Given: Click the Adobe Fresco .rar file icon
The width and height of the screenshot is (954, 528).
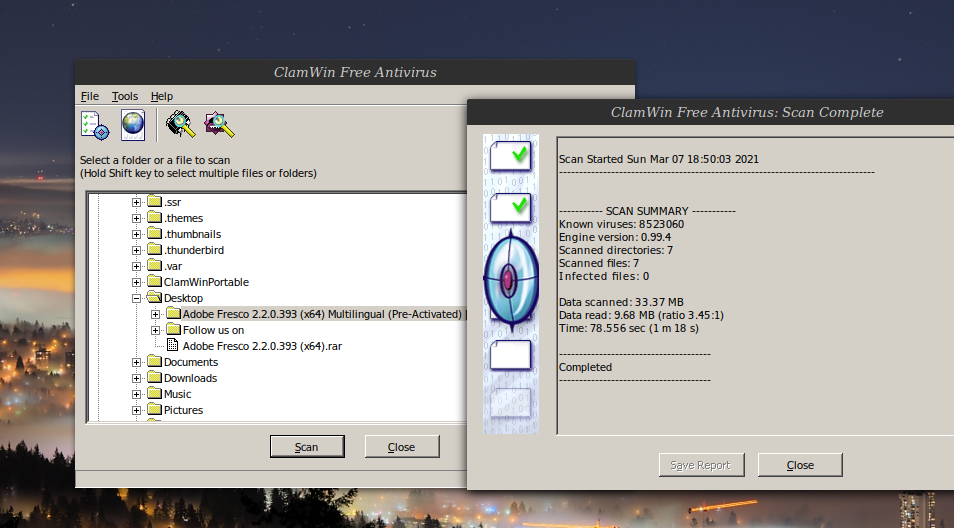Looking at the screenshot, I should coord(173,346).
